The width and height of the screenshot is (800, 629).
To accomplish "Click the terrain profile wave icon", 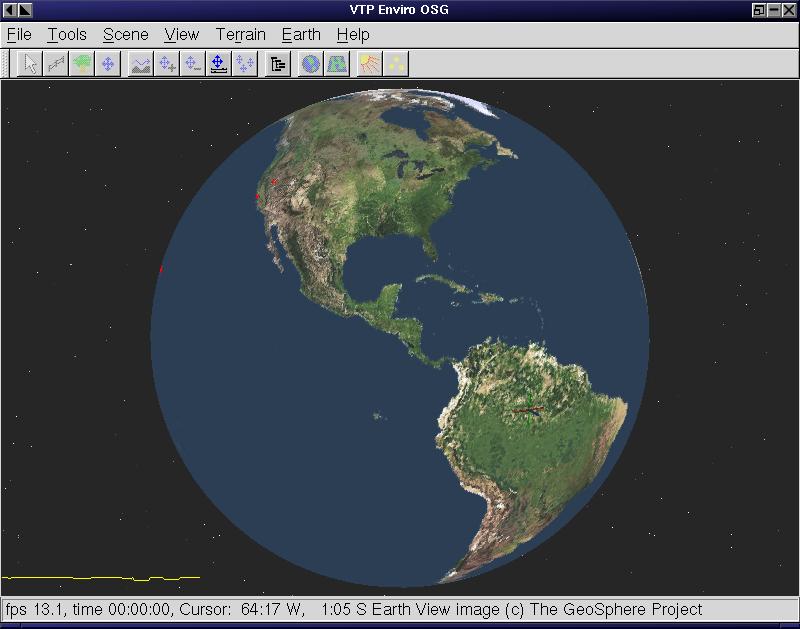I will point(141,64).
